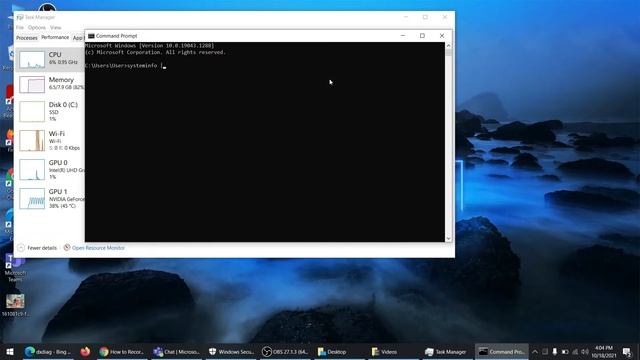This screenshot has width=640, height=360.
Task: Open the Action Center notifications icon
Action: (x=627, y=351)
